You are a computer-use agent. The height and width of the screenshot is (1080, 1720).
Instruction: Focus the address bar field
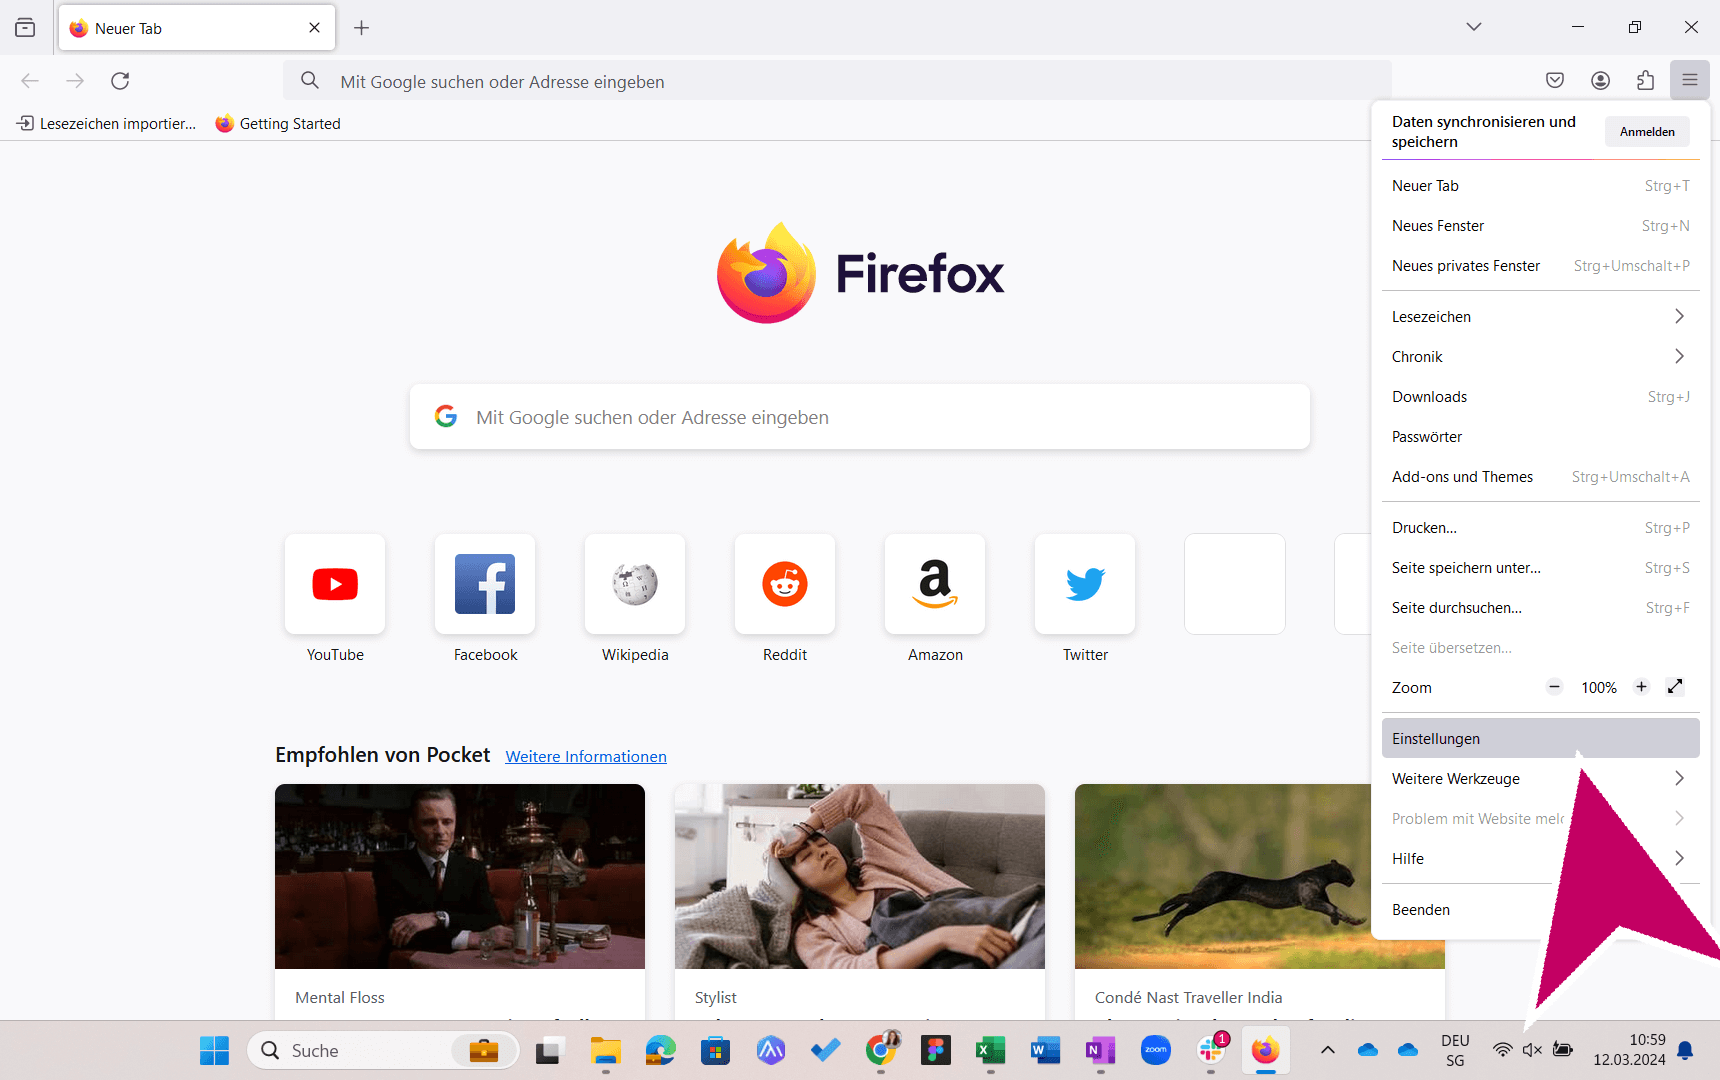click(838, 81)
